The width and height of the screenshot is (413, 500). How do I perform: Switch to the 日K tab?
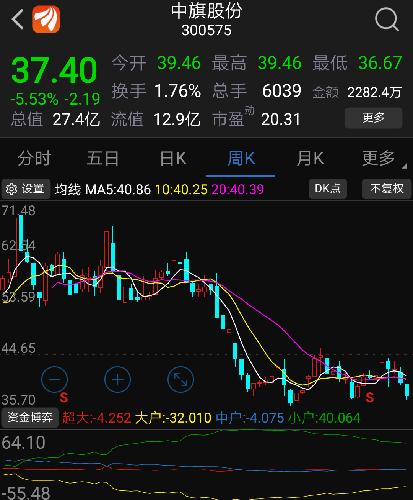pyautogui.click(x=173, y=158)
